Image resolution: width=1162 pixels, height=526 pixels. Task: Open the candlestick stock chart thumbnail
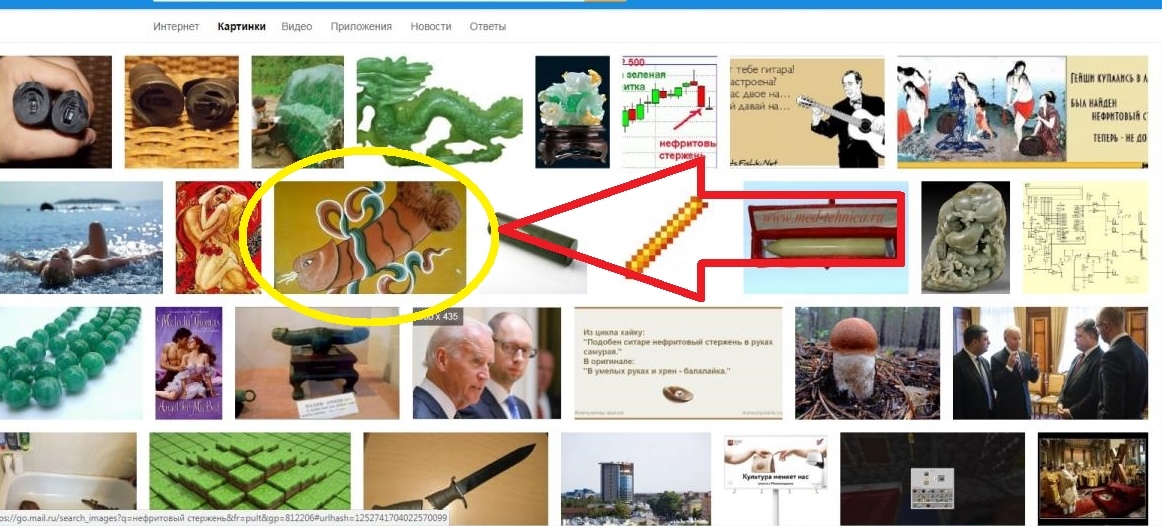[x=669, y=112]
